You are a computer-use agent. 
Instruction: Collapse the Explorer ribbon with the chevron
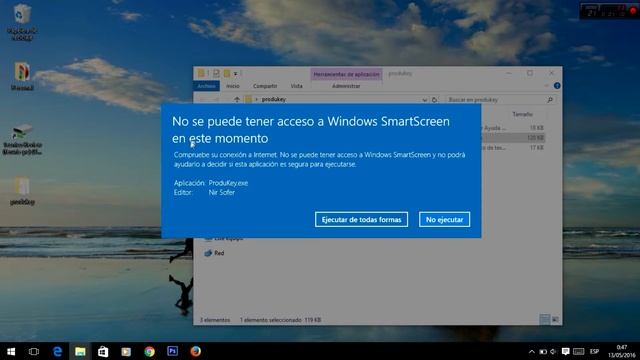click(546, 86)
